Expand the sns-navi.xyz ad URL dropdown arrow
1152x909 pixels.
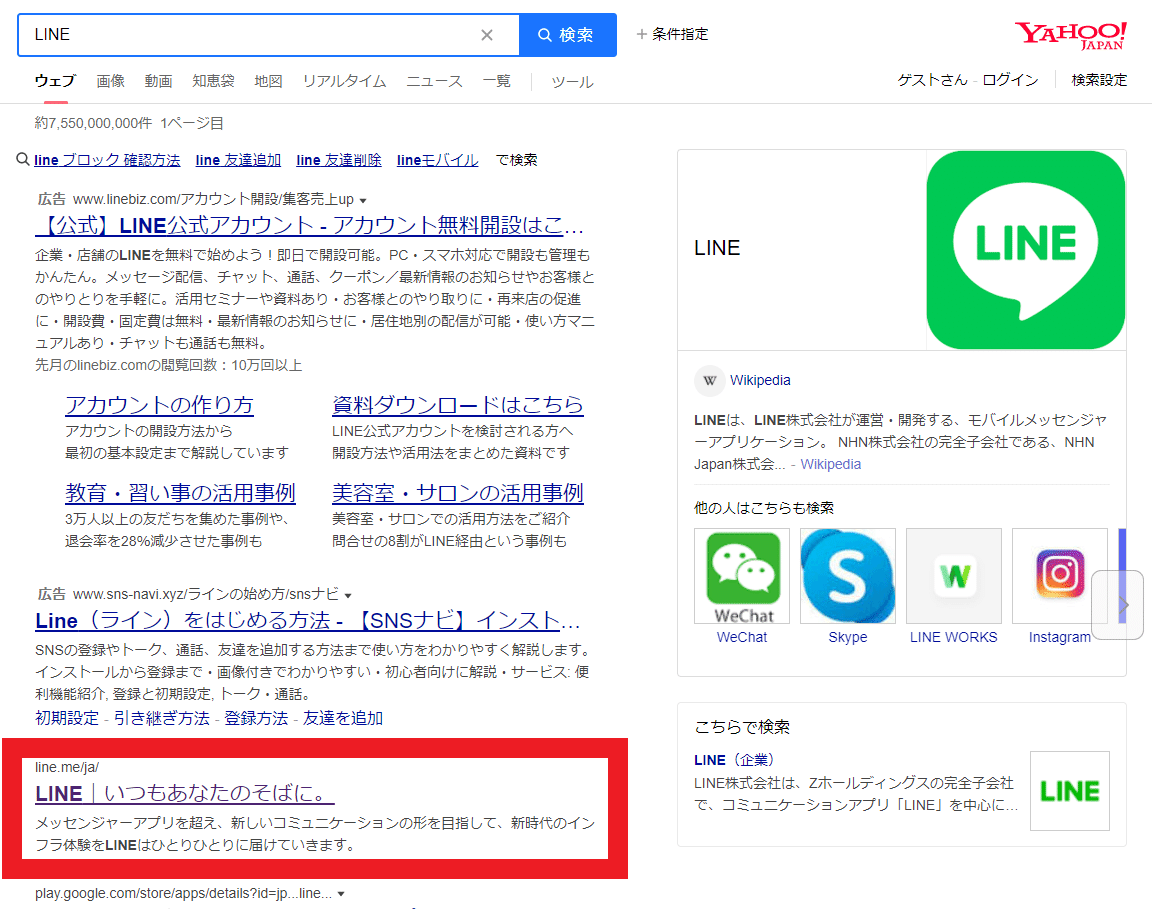coord(348,595)
